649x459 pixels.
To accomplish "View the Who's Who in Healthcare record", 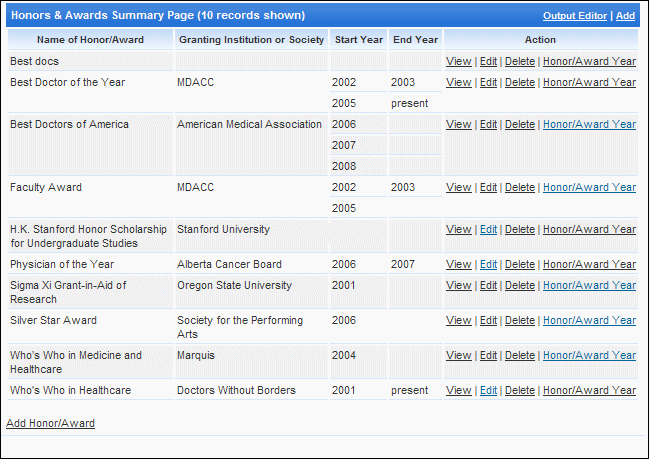I will coord(459,390).
